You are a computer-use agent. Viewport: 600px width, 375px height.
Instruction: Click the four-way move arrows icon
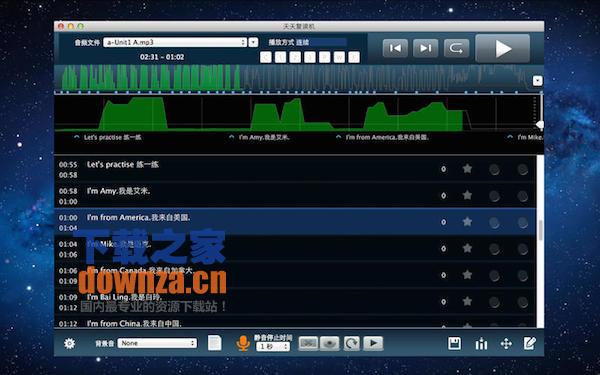point(506,344)
